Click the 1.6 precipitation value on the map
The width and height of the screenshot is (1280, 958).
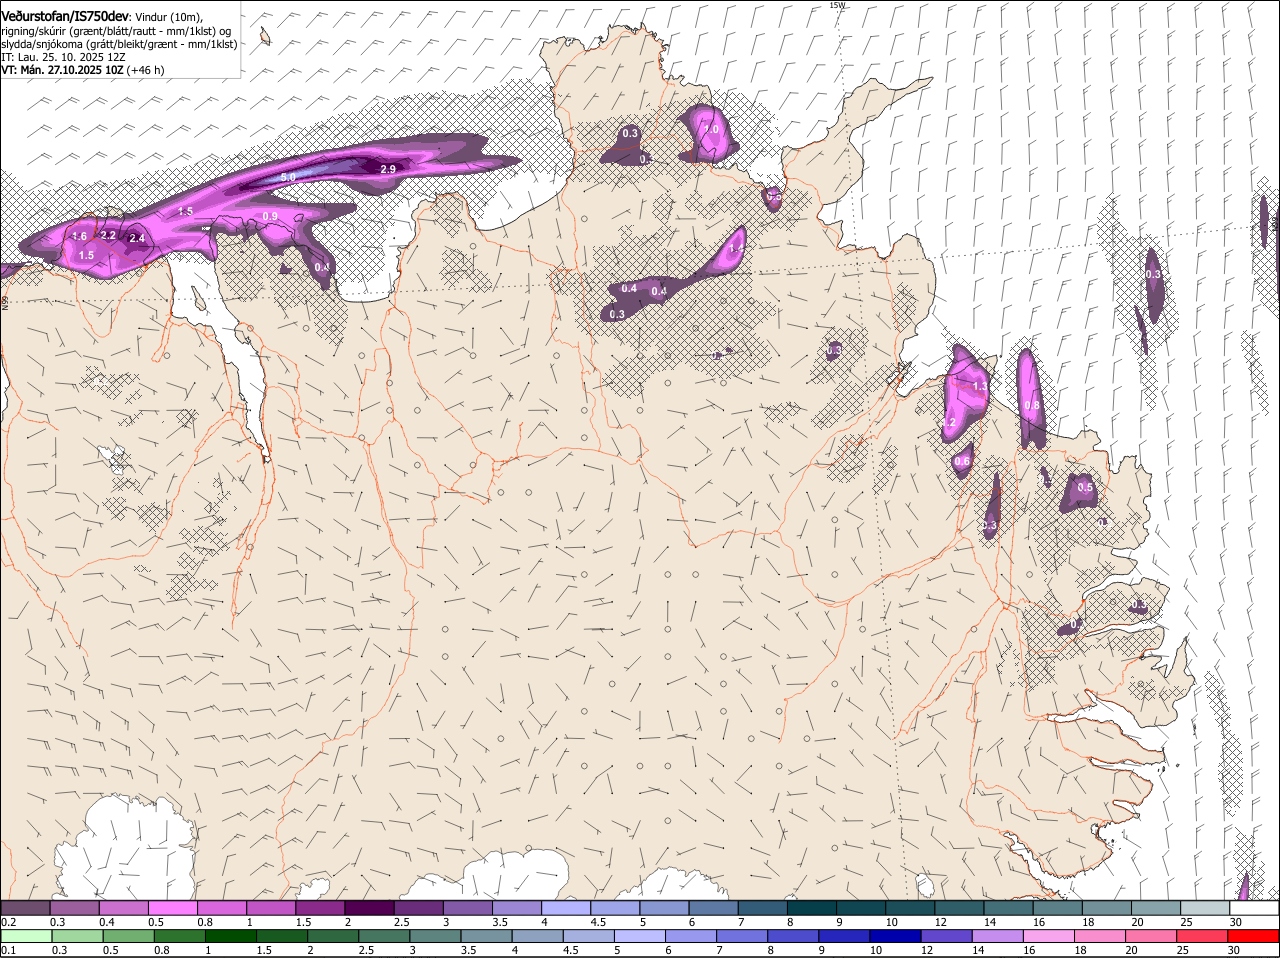(80, 236)
